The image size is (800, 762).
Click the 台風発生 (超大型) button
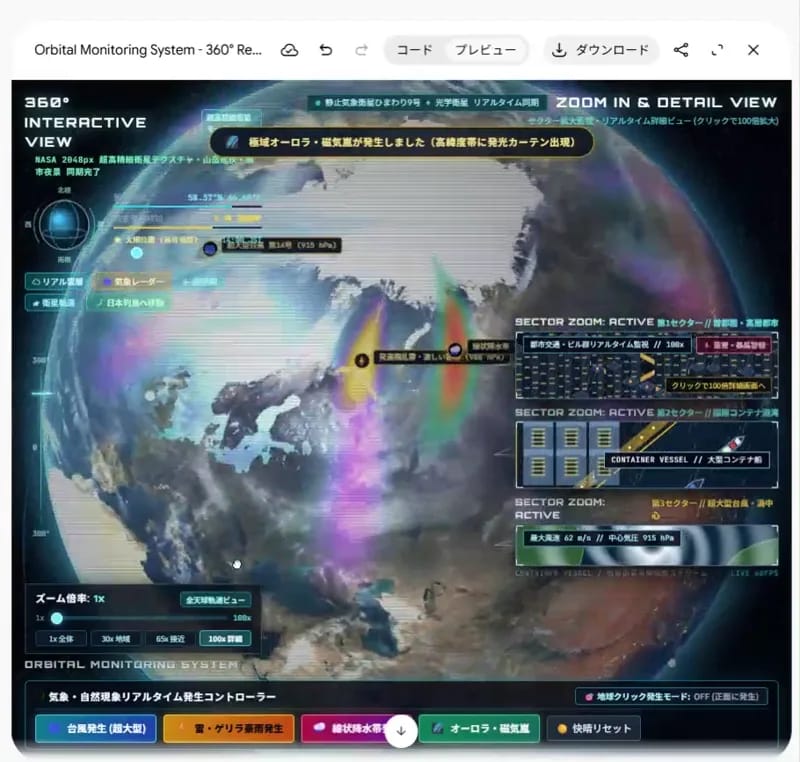96,728
